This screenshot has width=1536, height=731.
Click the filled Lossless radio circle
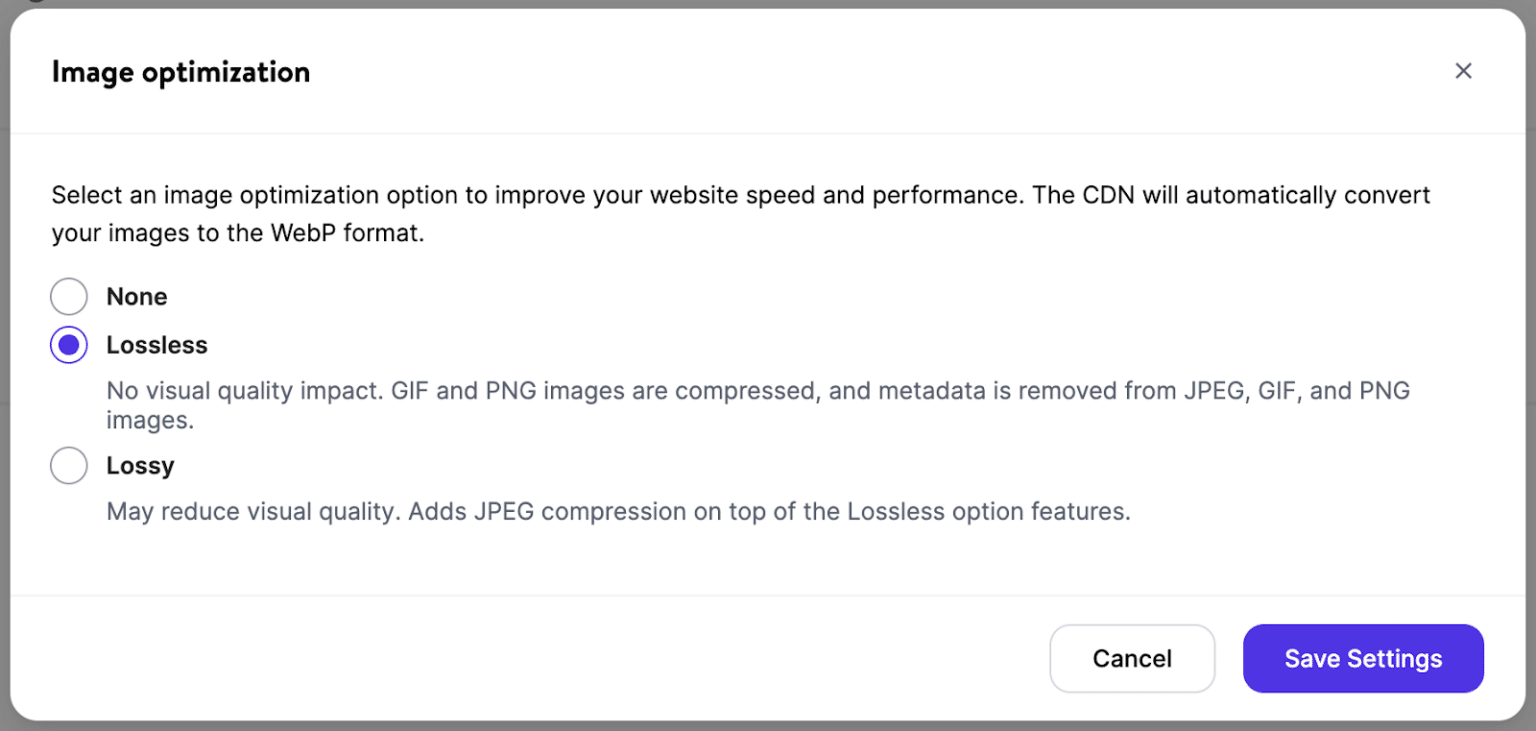pos(68,344)
